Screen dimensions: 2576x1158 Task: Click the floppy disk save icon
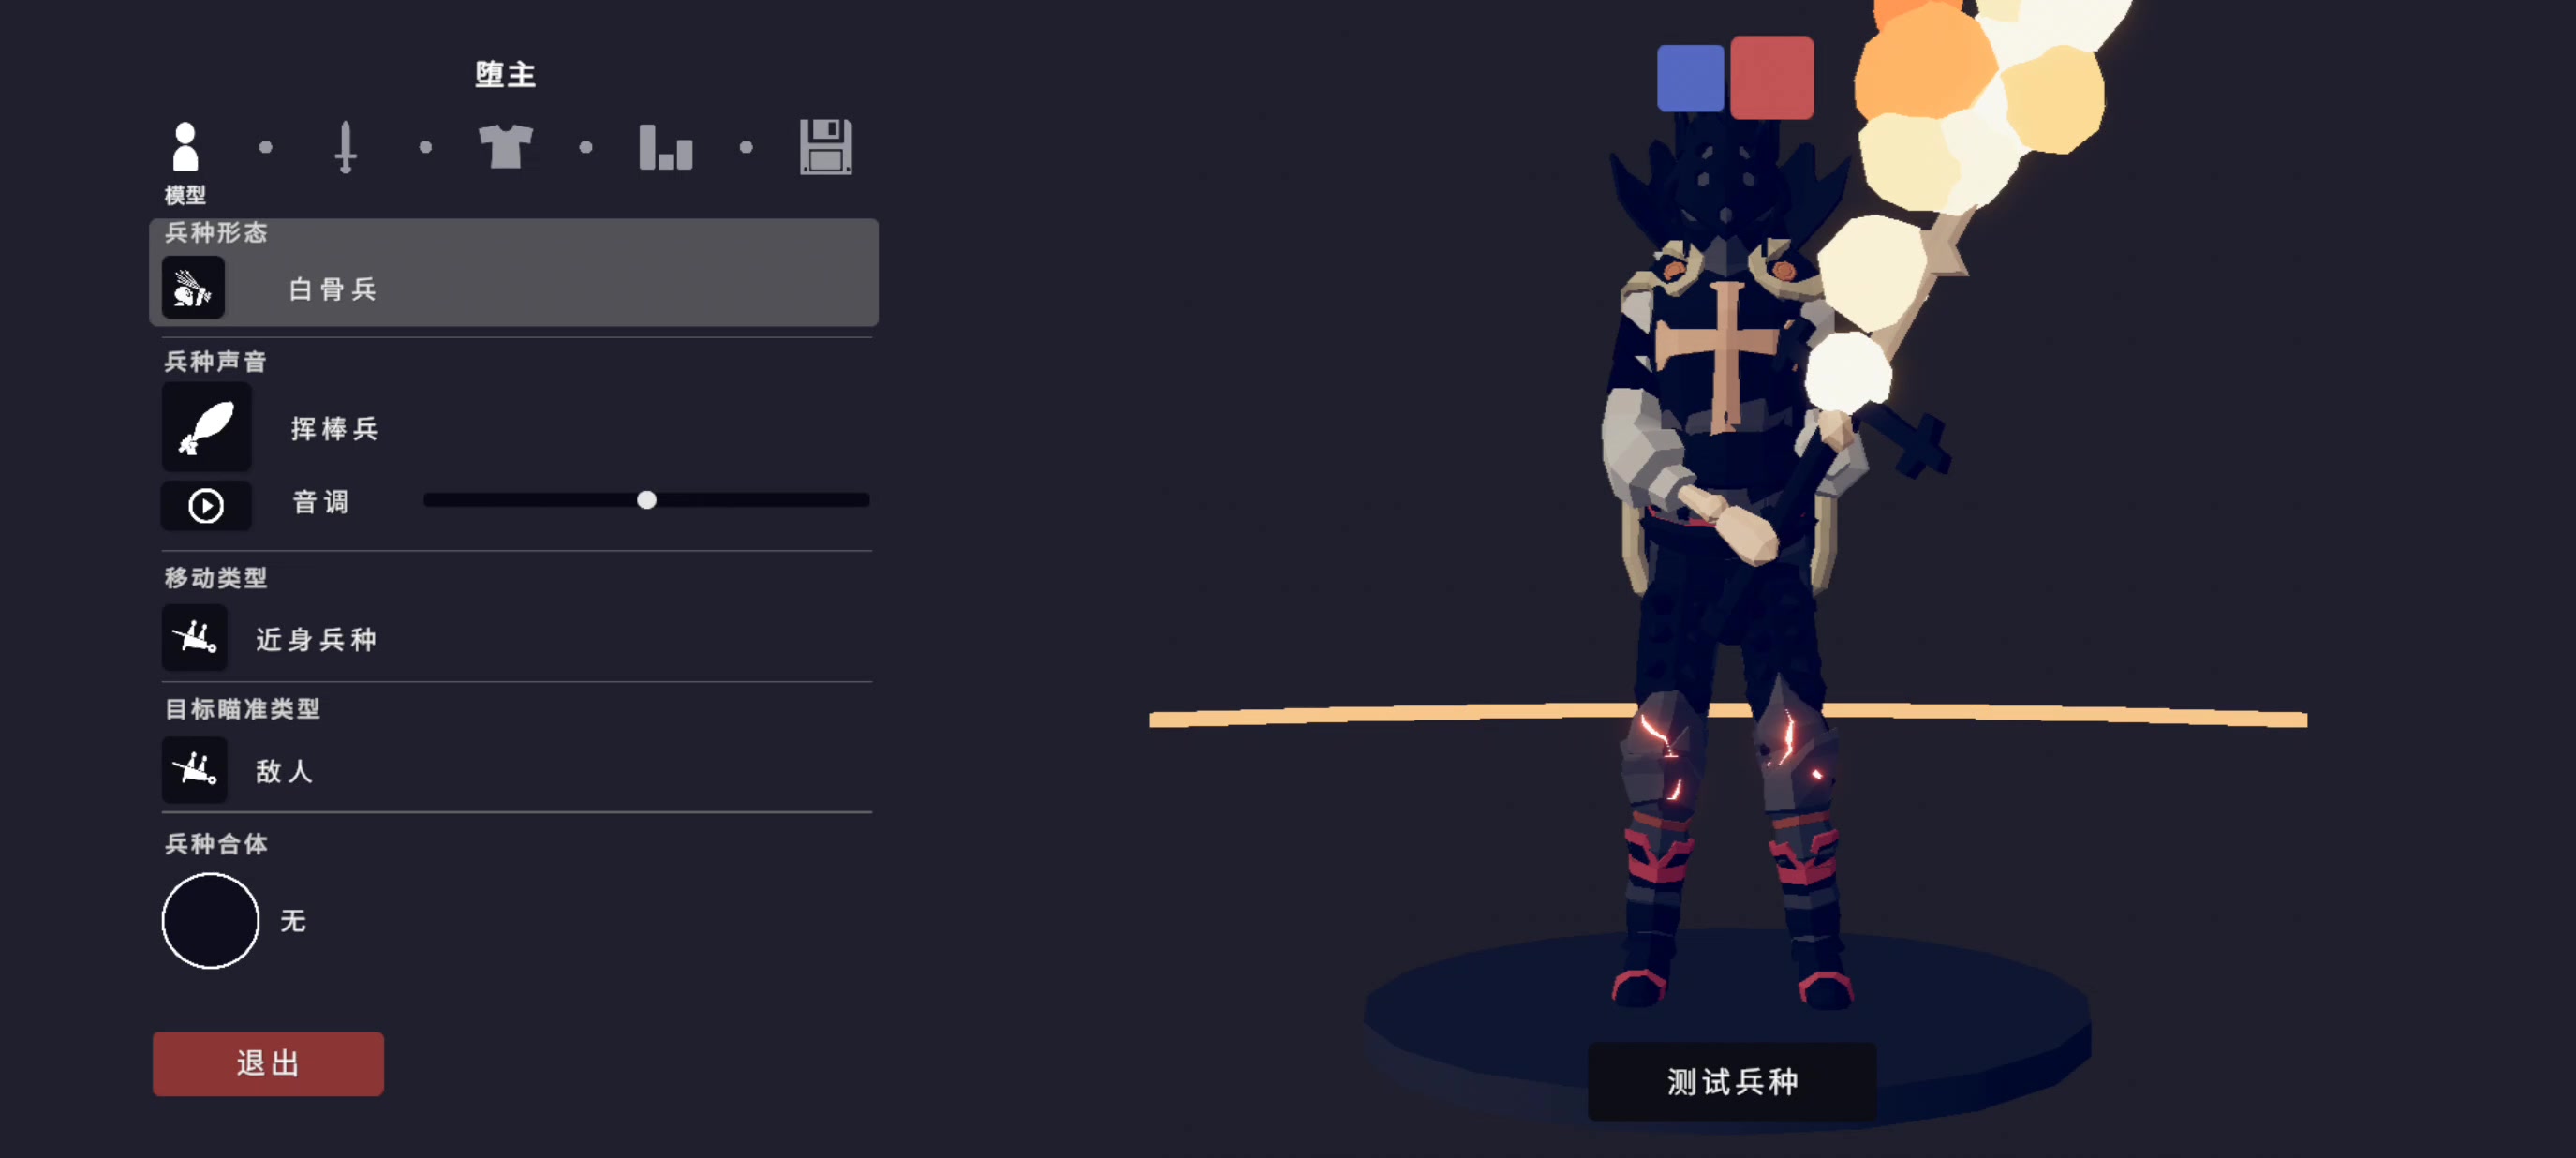826,147
